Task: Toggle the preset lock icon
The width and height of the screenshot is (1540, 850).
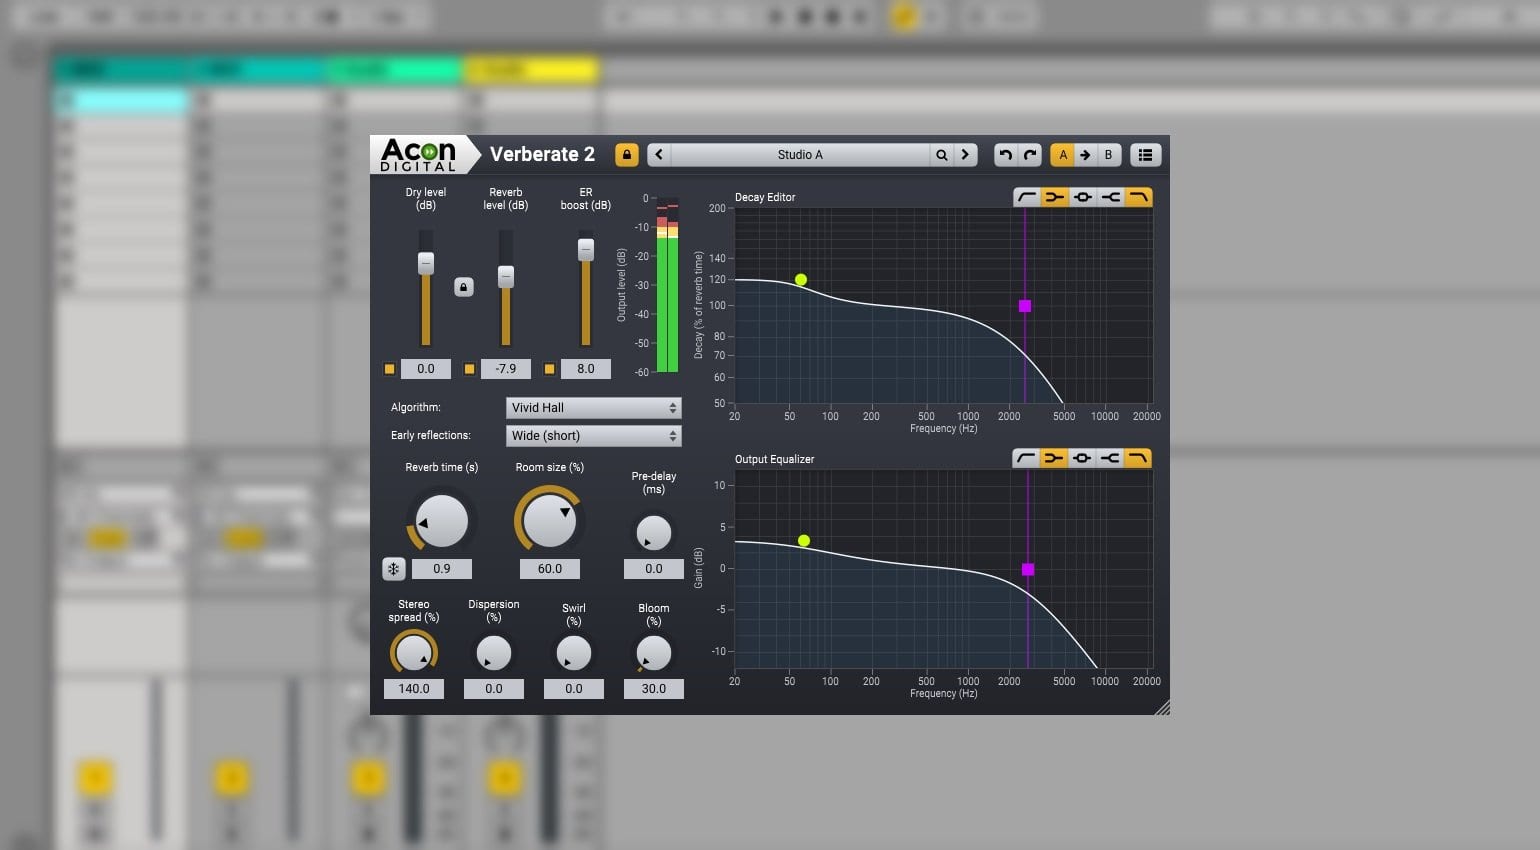Action: [627, 155]
